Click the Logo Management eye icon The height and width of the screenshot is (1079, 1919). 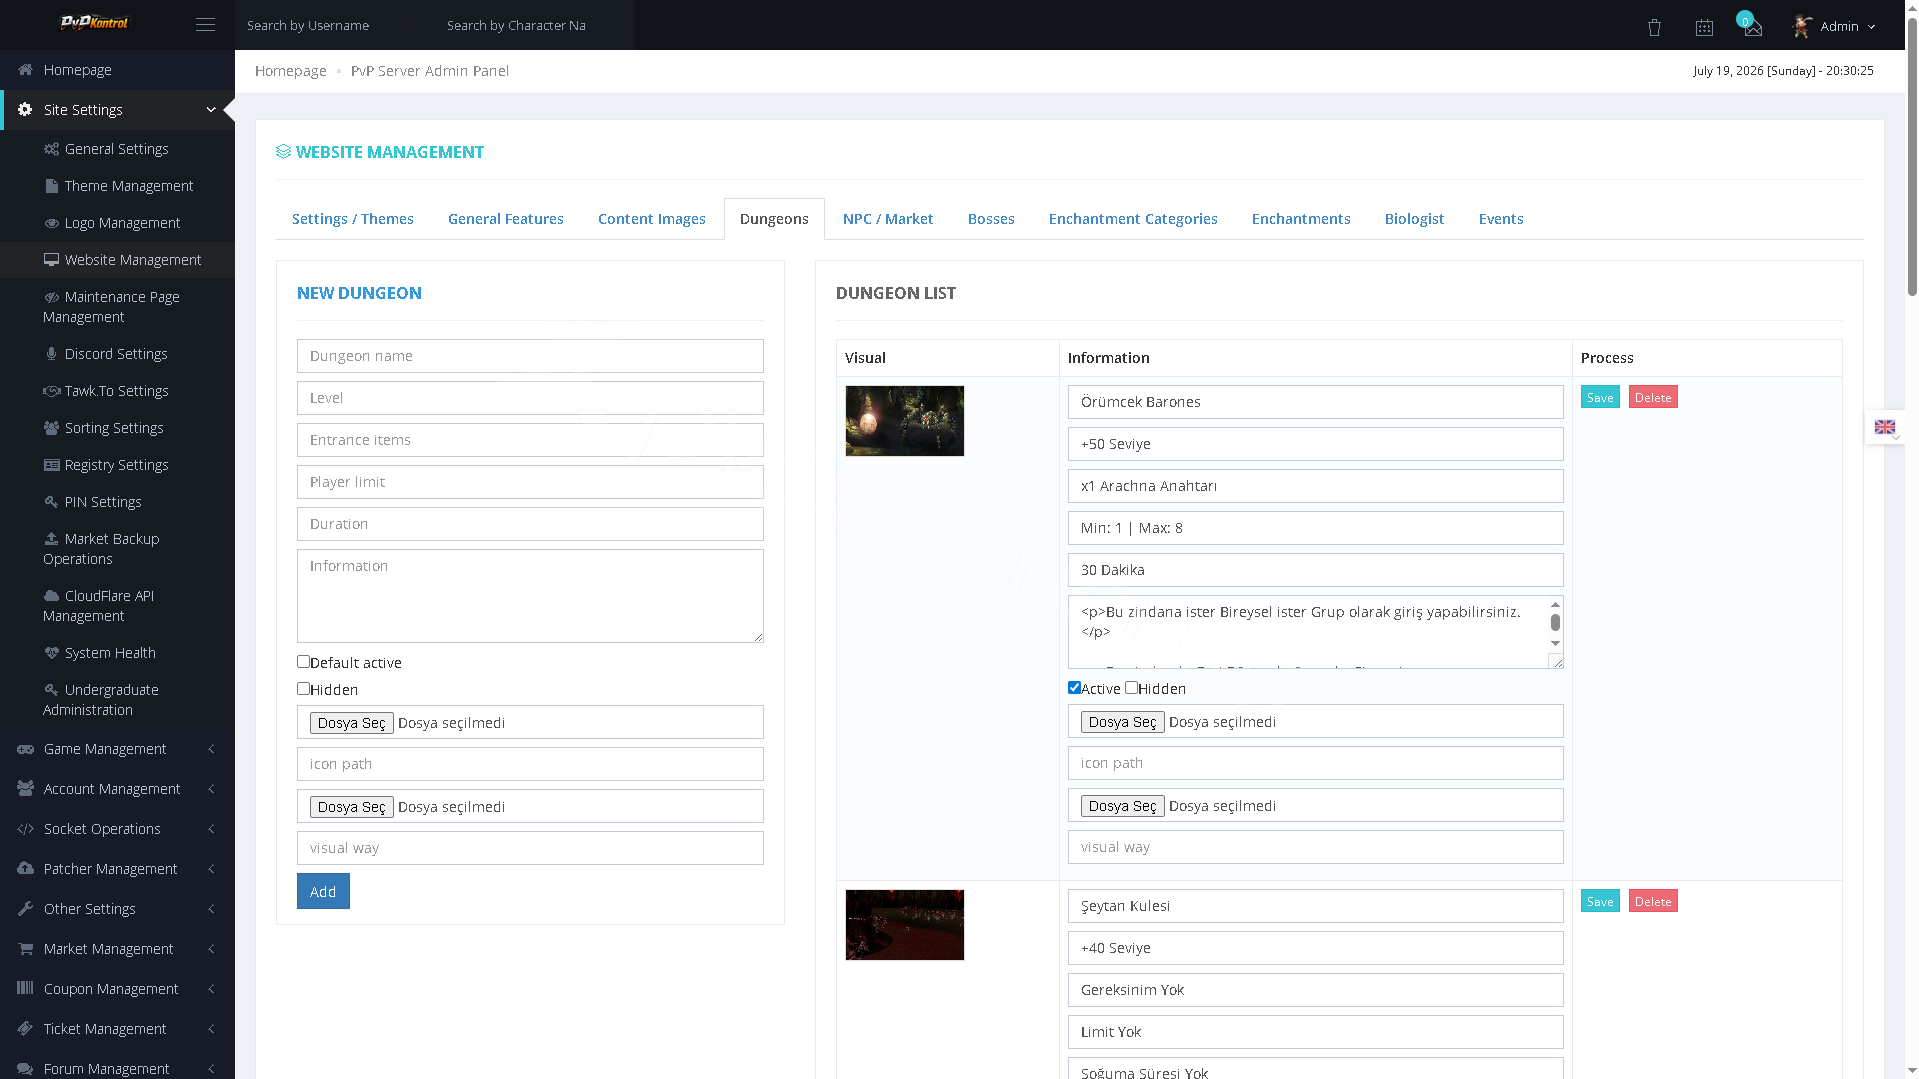tap(52, 223)
